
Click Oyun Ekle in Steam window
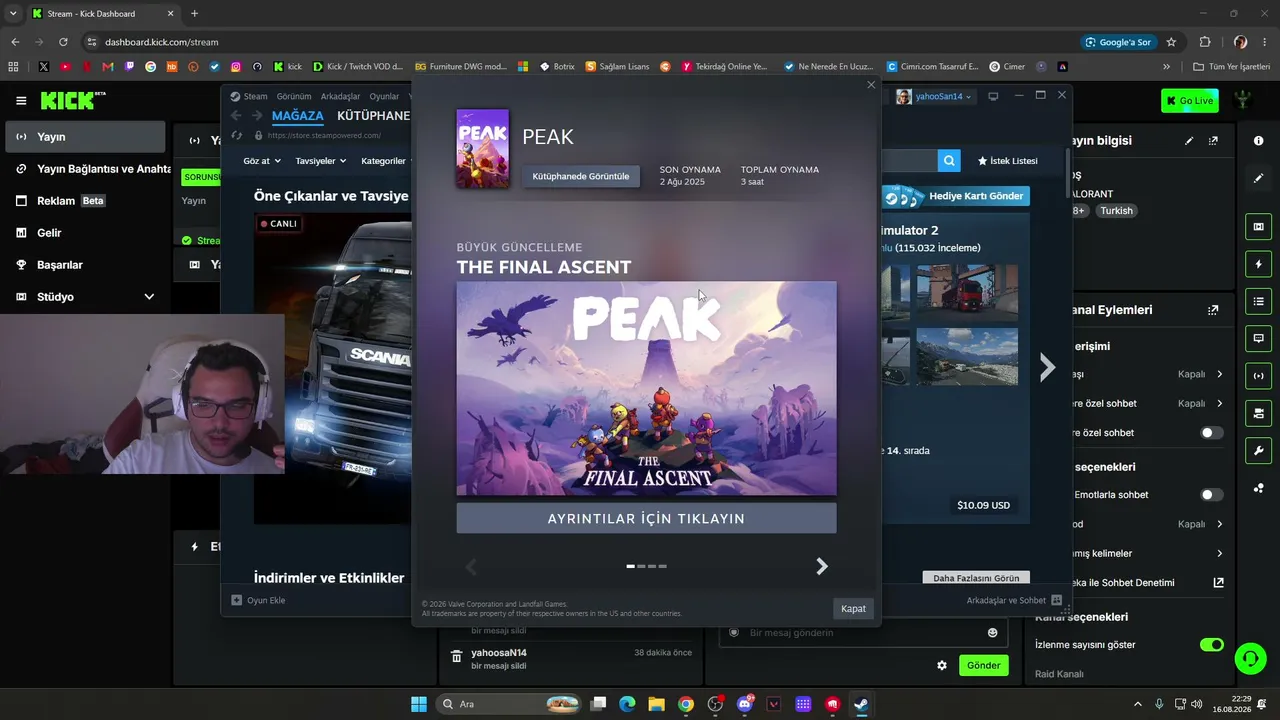259,600
